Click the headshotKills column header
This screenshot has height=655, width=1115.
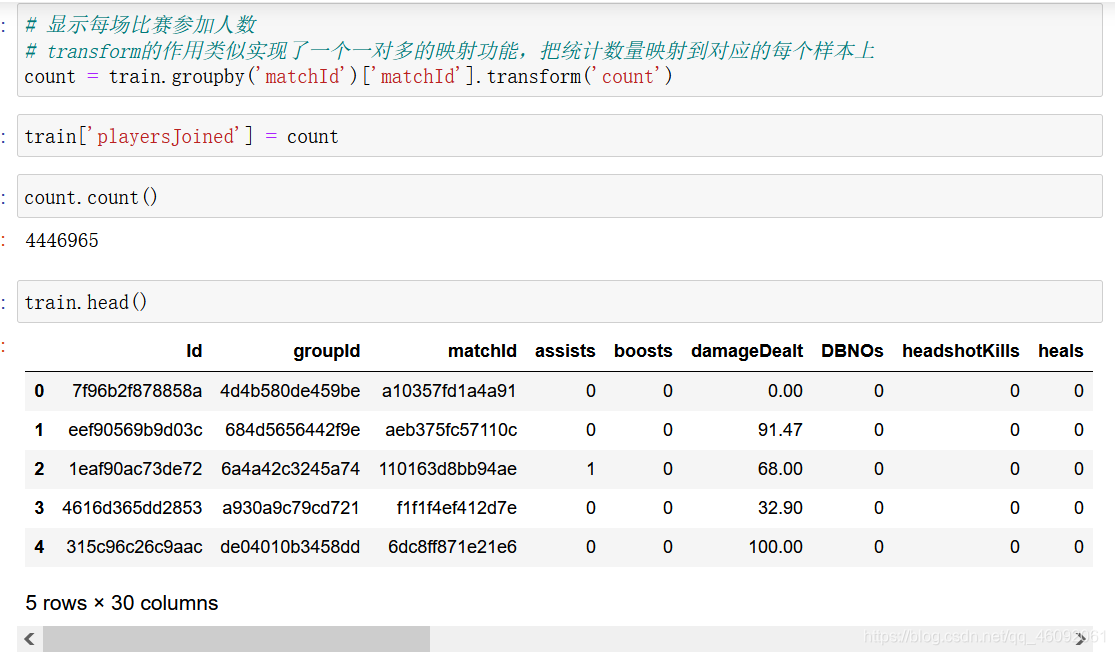(961, 351)
